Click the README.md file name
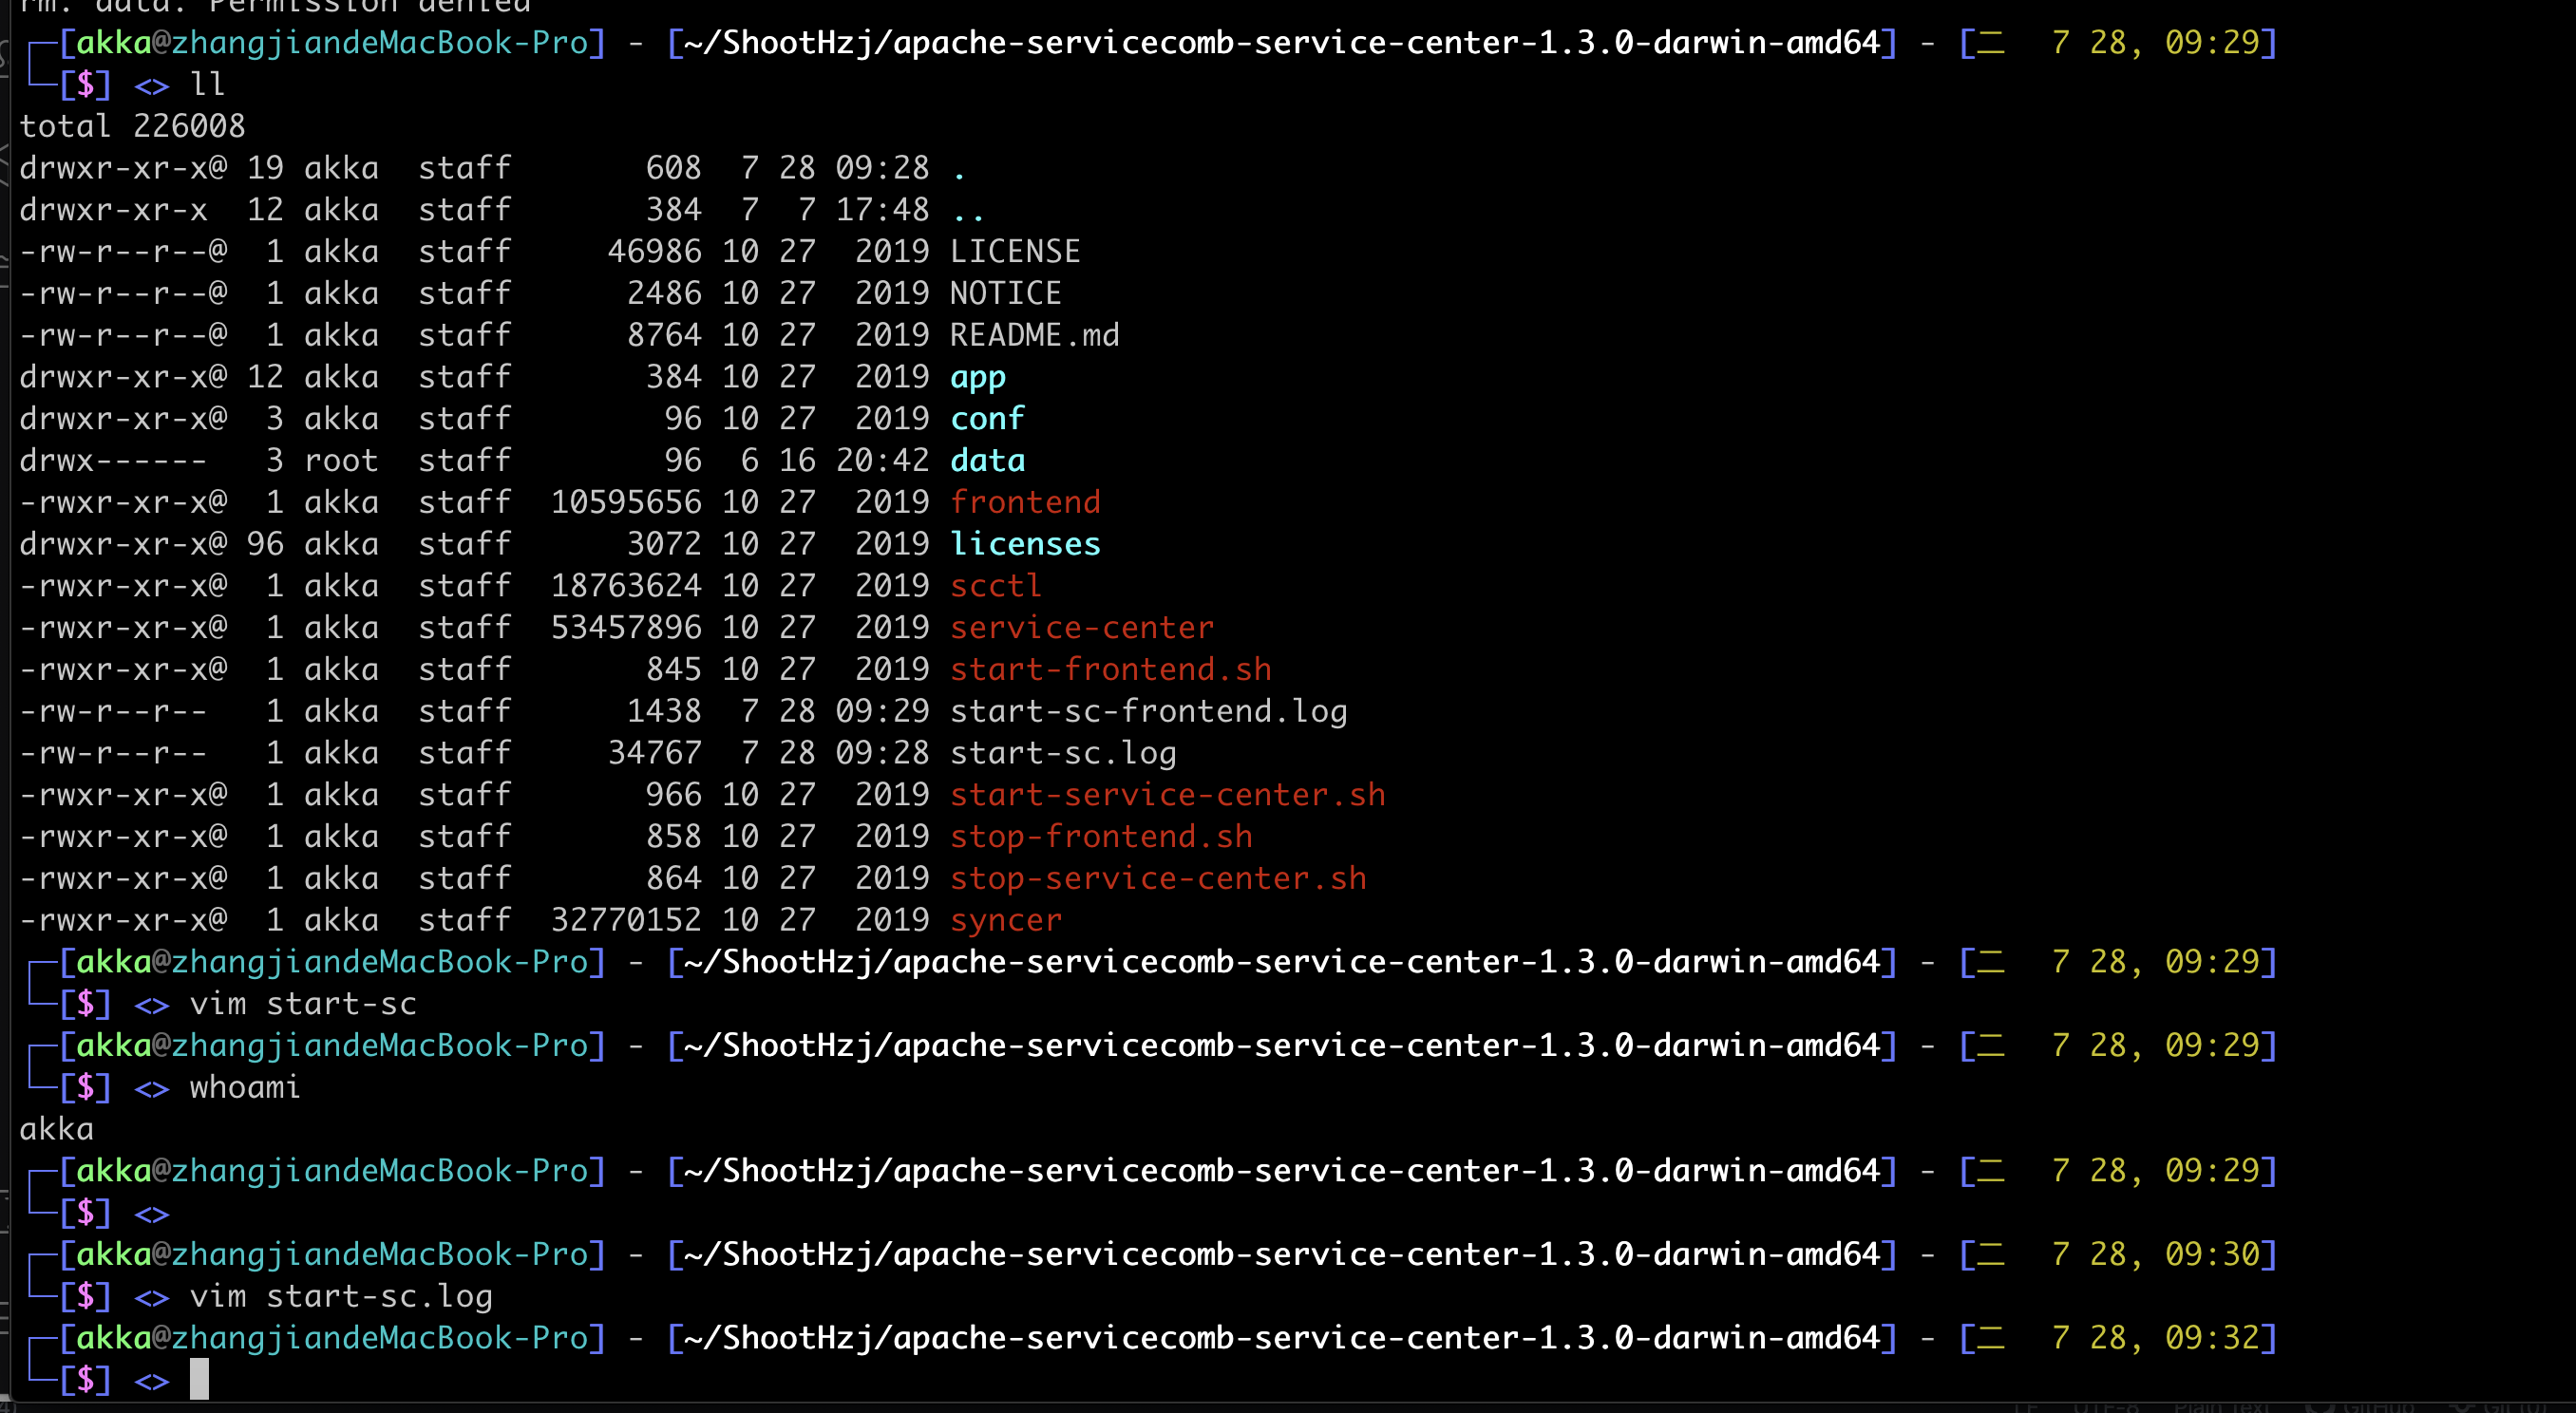This screenshot has height=1413, width=2576. [1035, 335]
